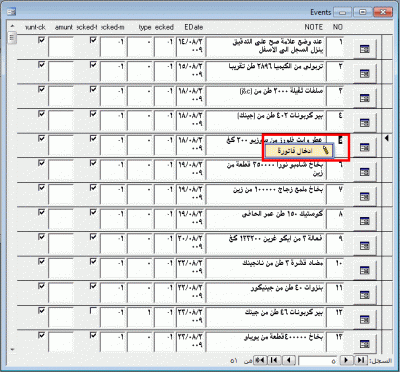Click the Events window form icon in title bar
Image resolution: width=400 pixels, height=372 pixels.
[12, 12]
